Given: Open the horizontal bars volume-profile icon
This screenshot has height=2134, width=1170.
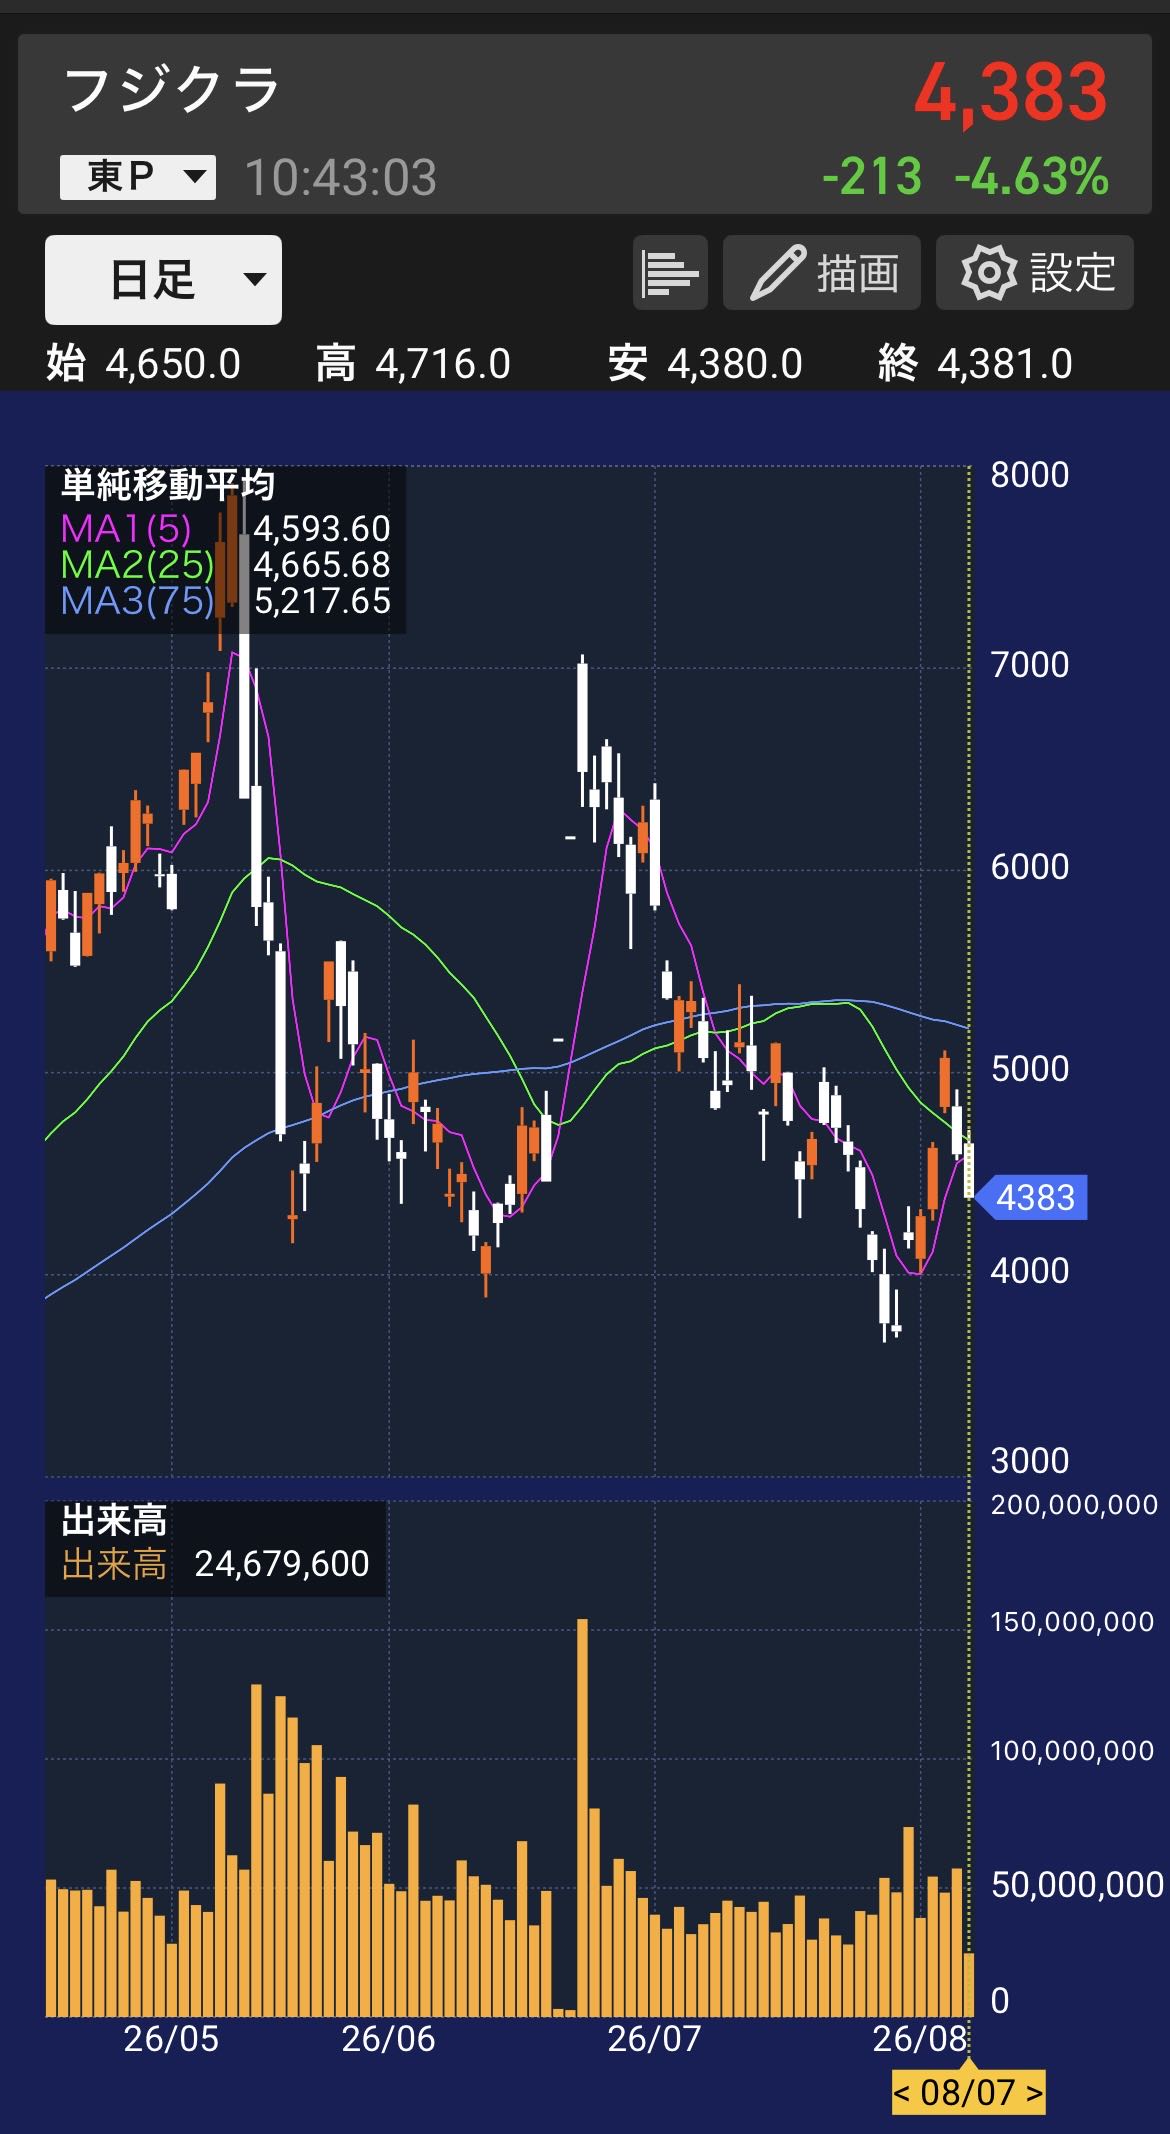Looking at the screenshot, I should (670, 273).
